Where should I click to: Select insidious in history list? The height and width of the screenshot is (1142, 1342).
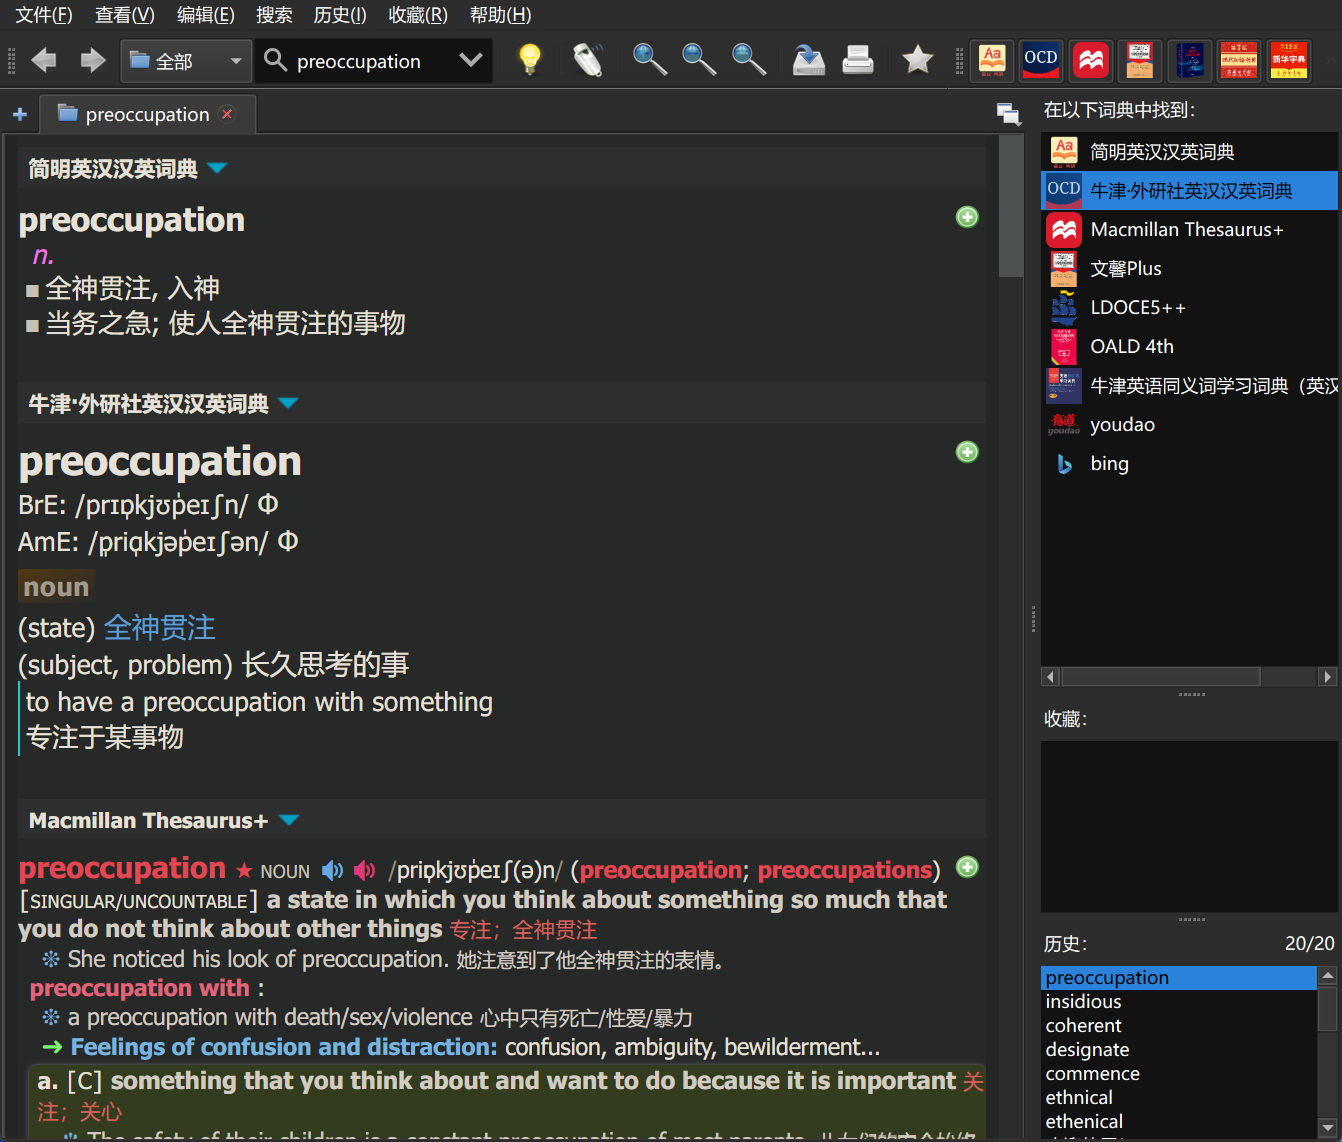[x=1179, y=1002]
